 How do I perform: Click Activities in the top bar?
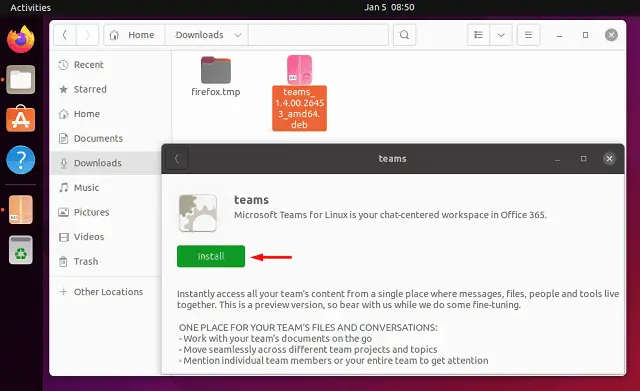pos(31,7)
